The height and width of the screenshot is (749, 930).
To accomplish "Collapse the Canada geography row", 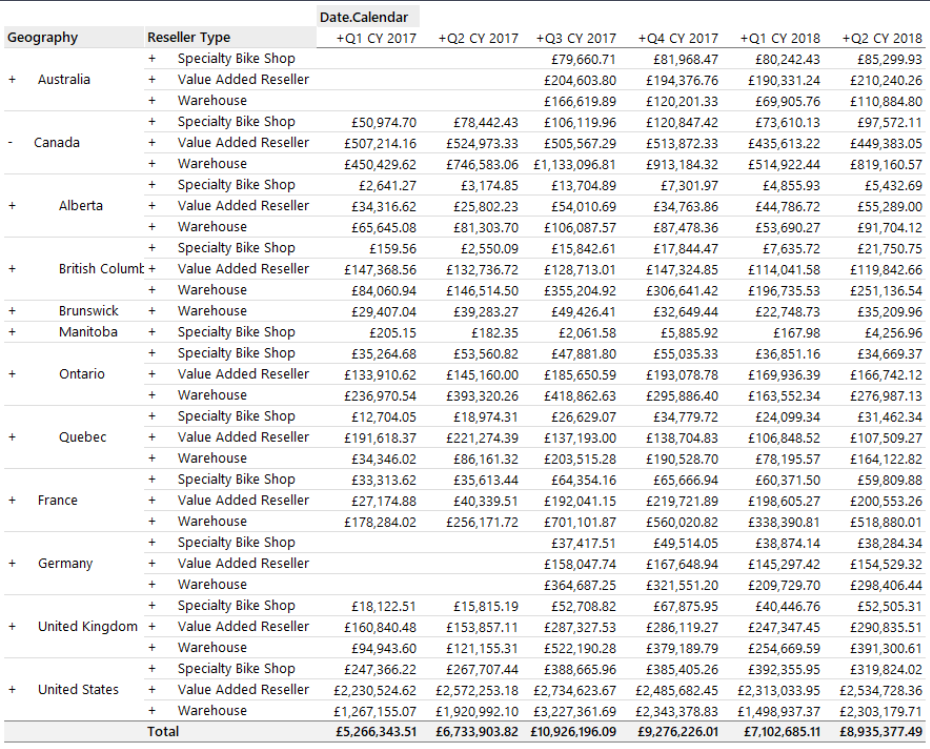I will coord(10,142).
